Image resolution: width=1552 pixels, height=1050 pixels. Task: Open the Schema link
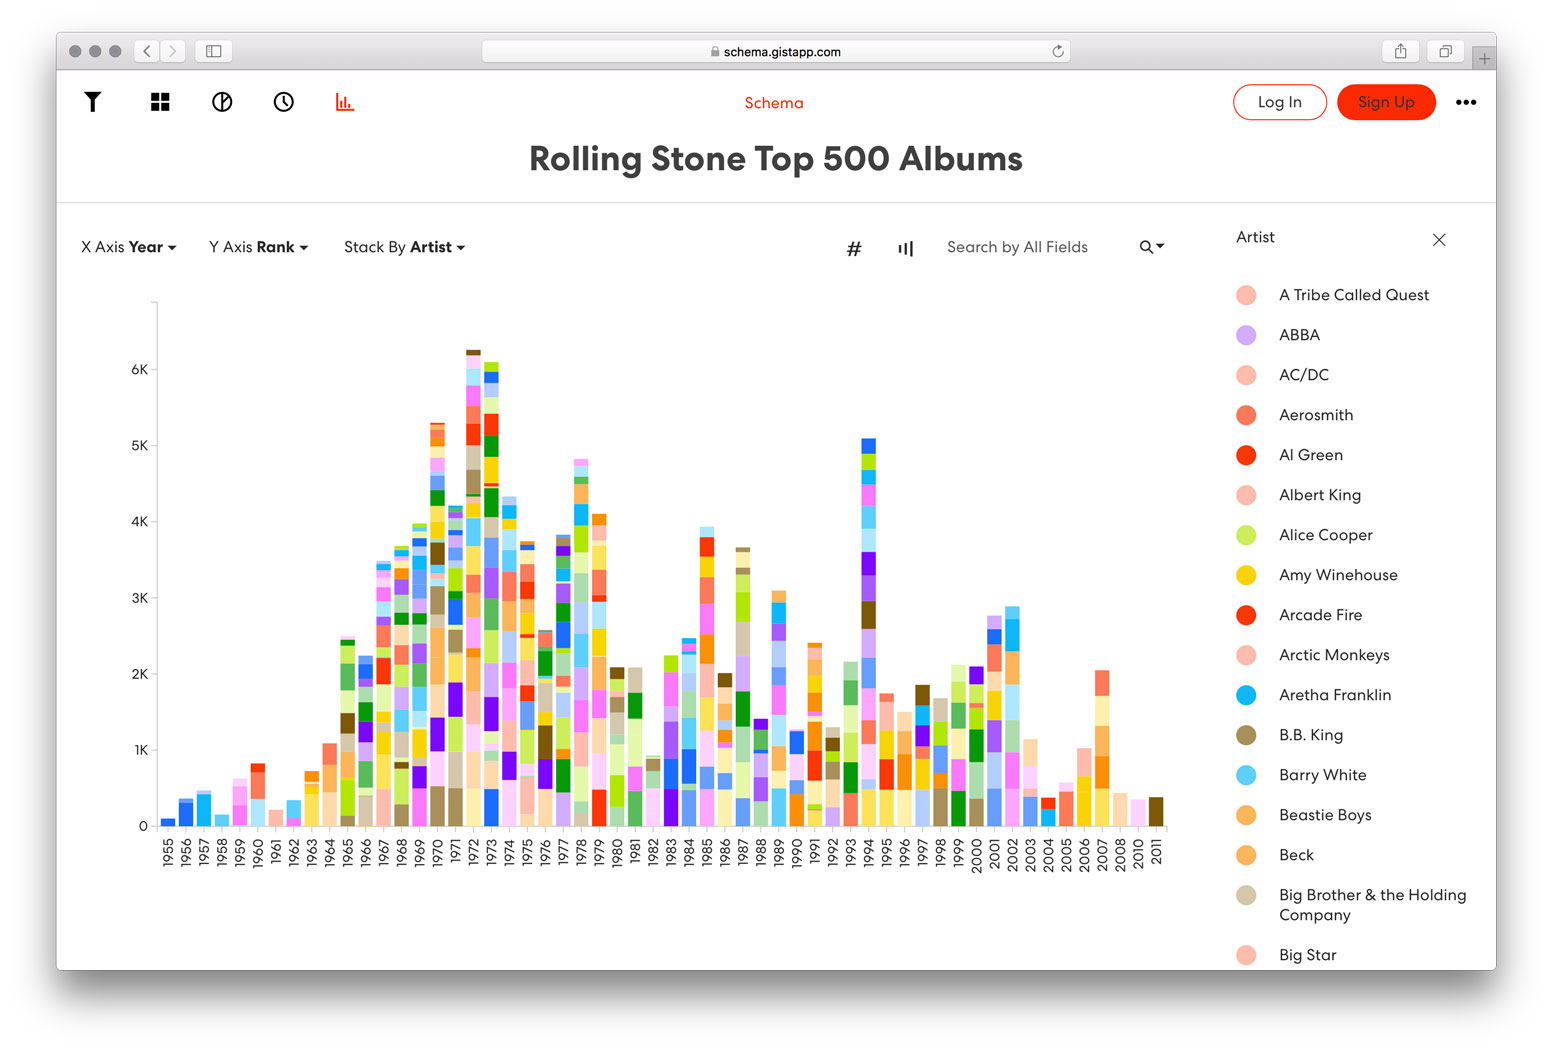pos(774,103)
